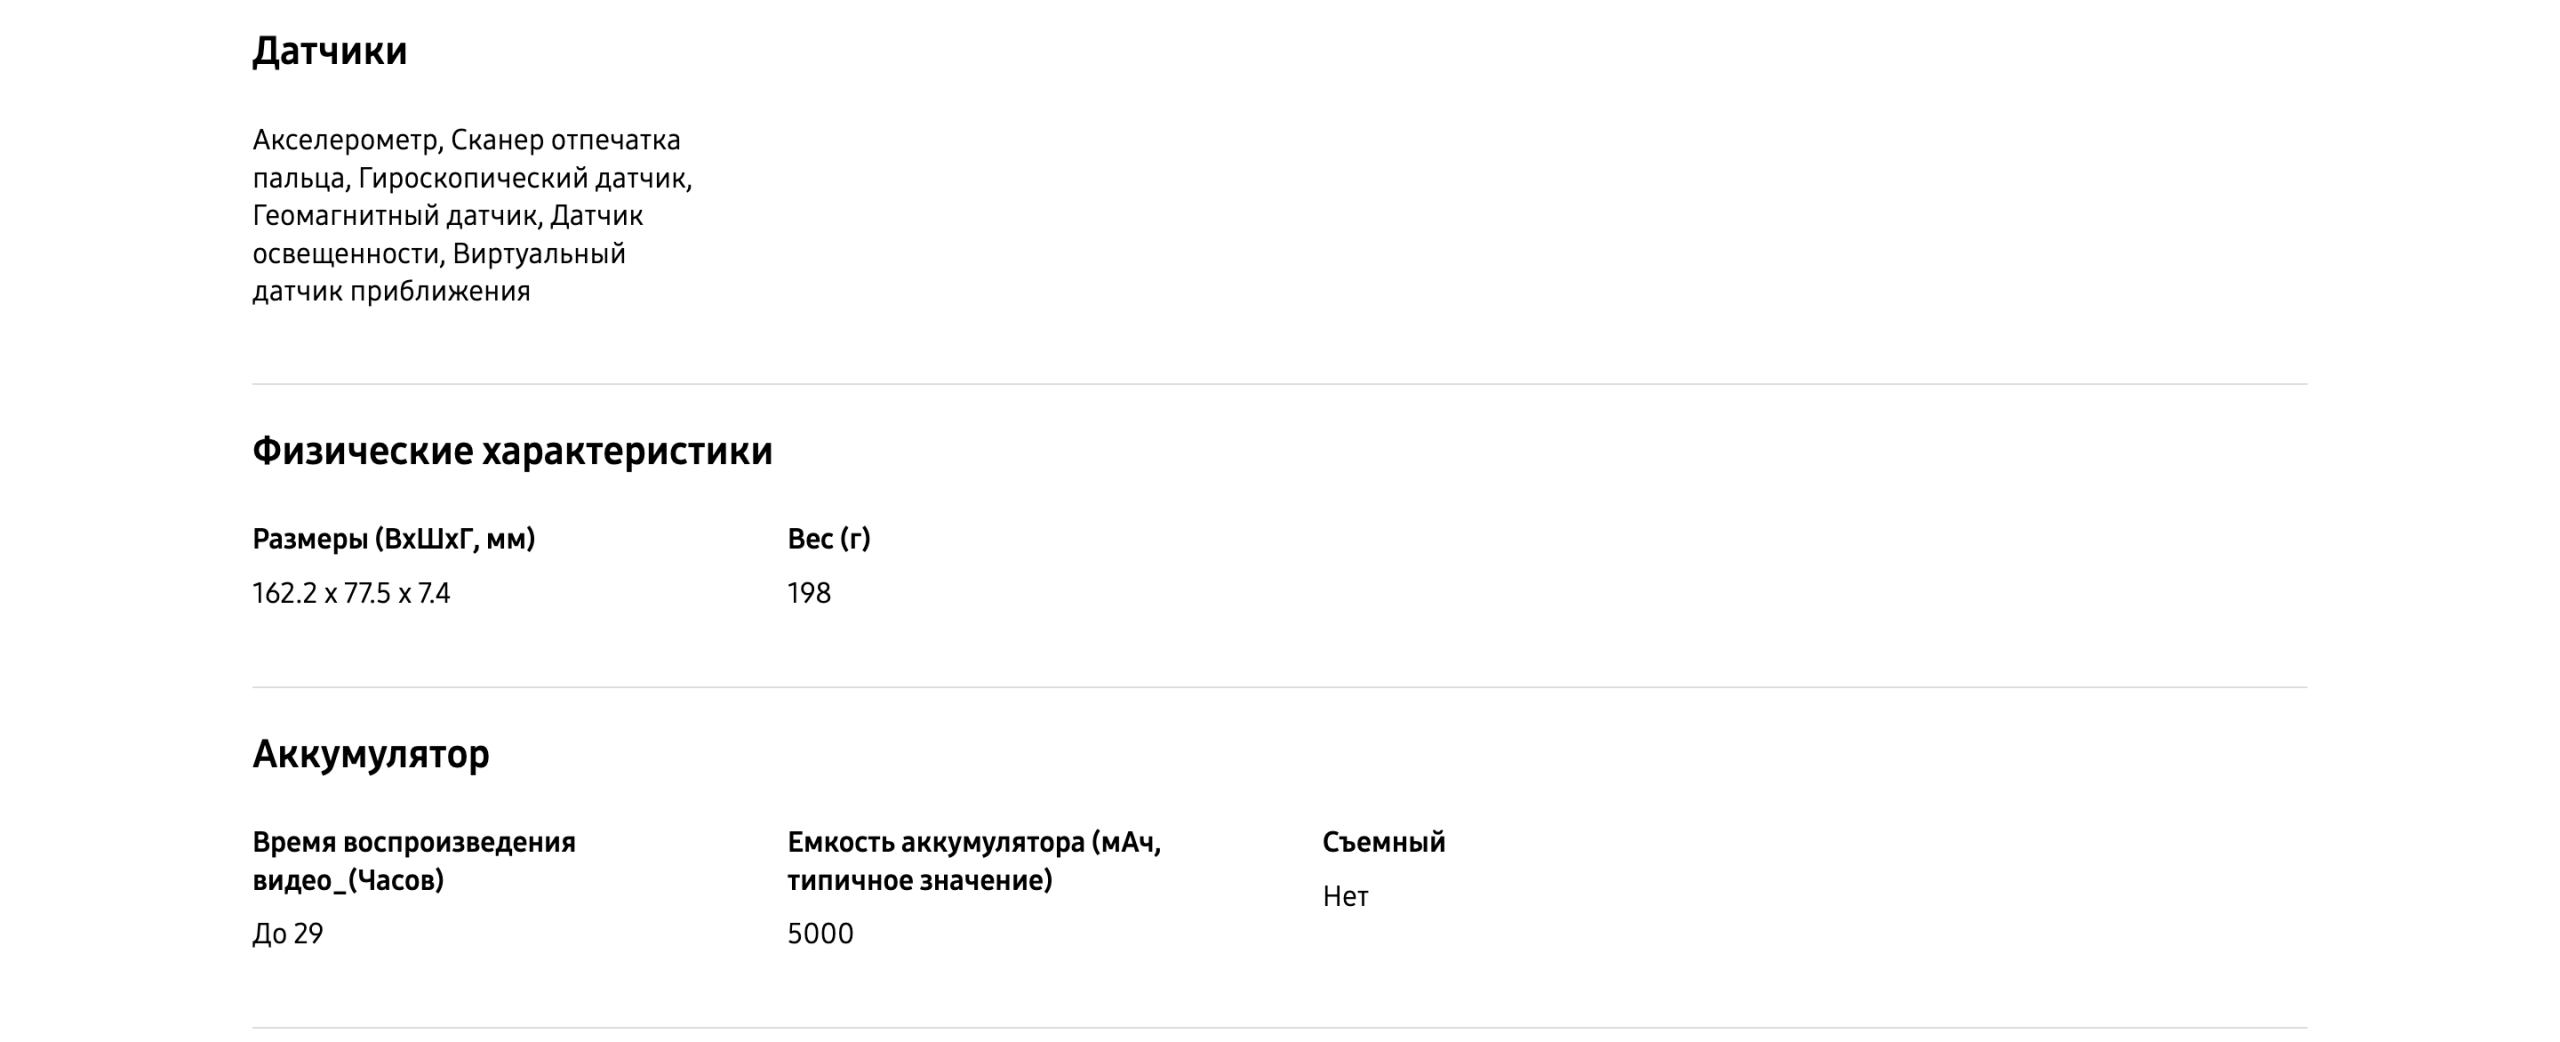Viewport: 2560px width, 1042px height.
Task: Click the value Нет under Съемный
Action: (1345, 897)
